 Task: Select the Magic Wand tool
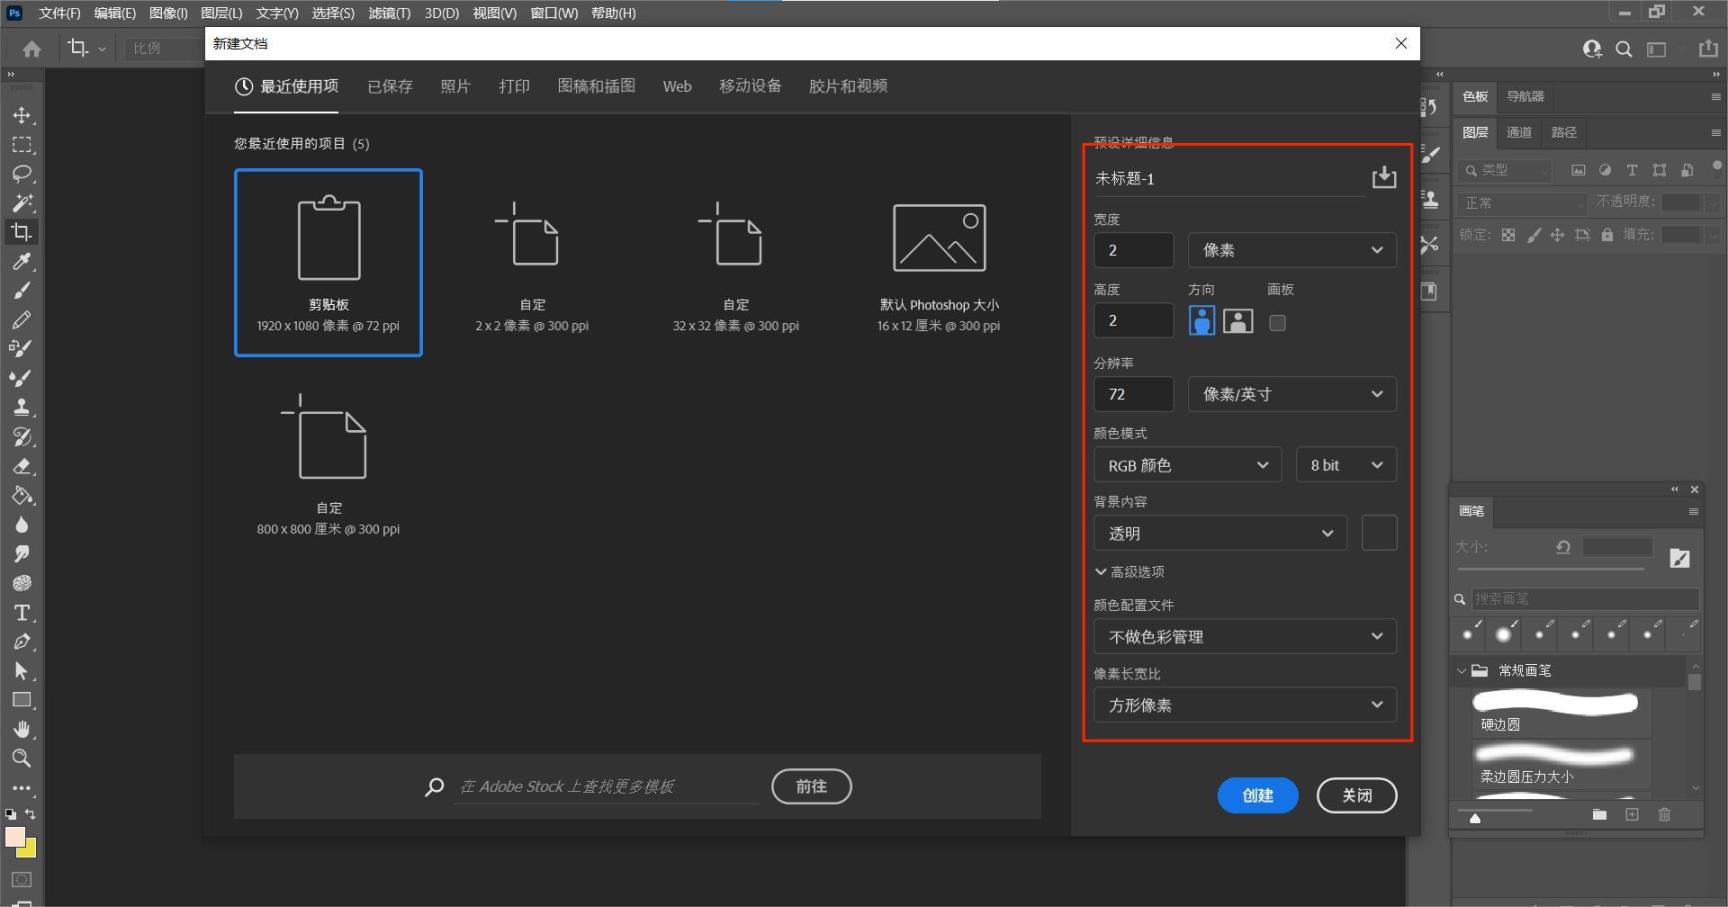pyautogui.click(x=21, y=203)
